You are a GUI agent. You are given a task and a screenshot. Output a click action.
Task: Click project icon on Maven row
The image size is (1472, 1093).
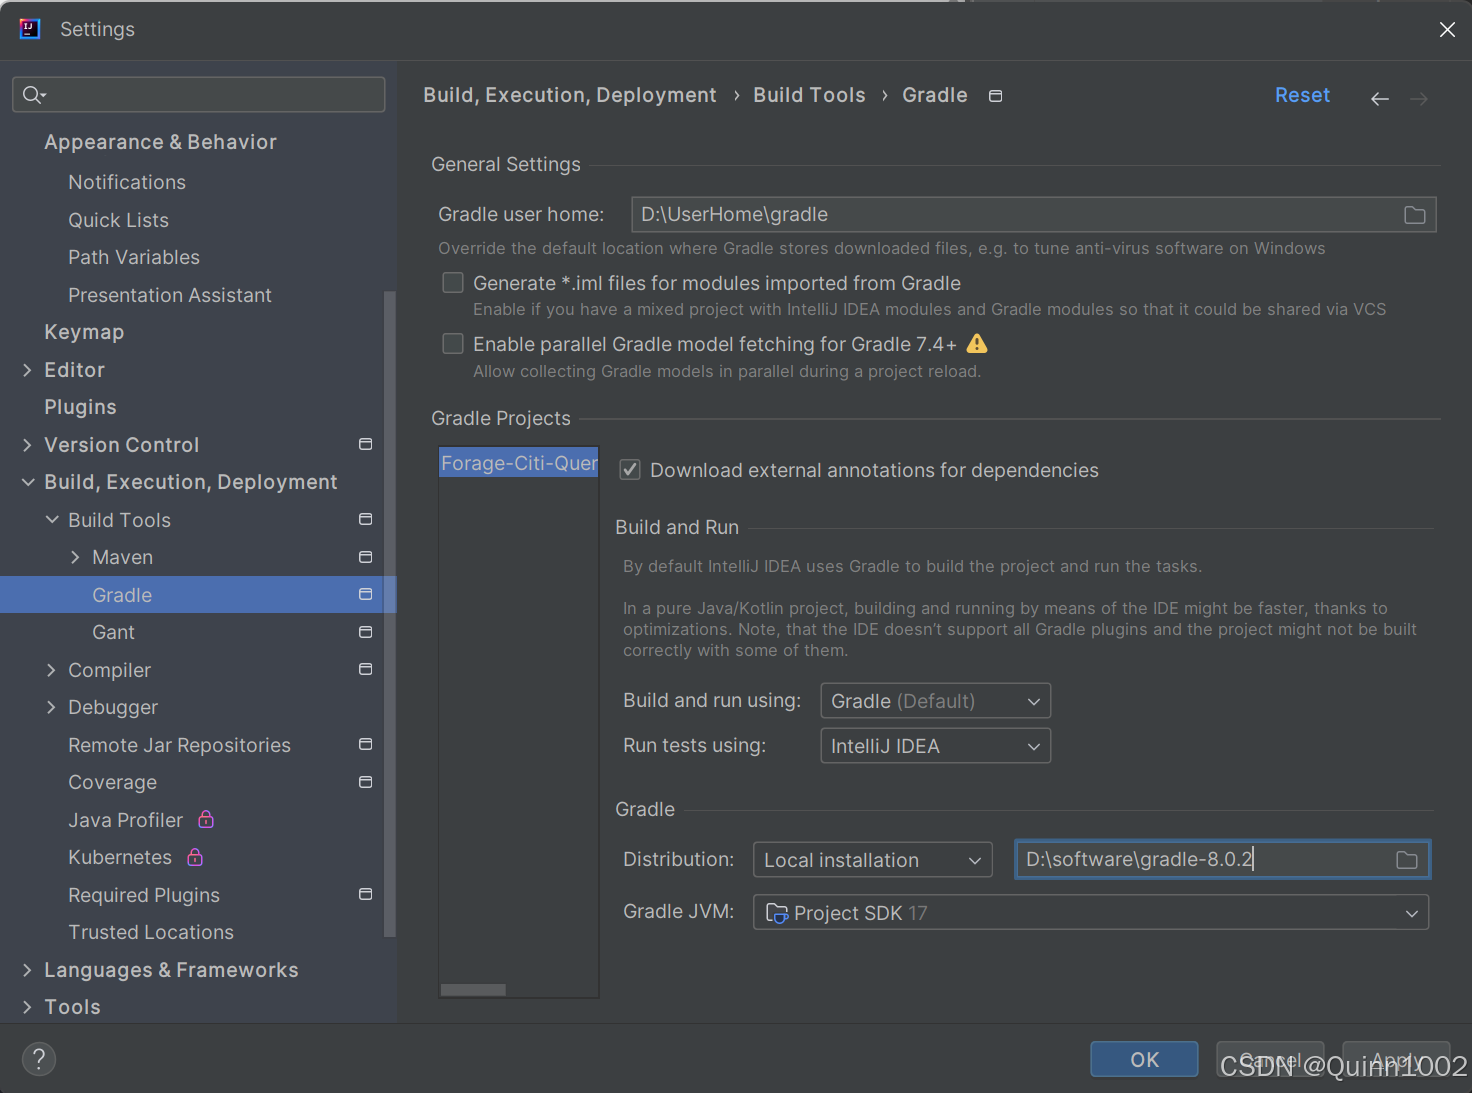(x=366, y=557)
